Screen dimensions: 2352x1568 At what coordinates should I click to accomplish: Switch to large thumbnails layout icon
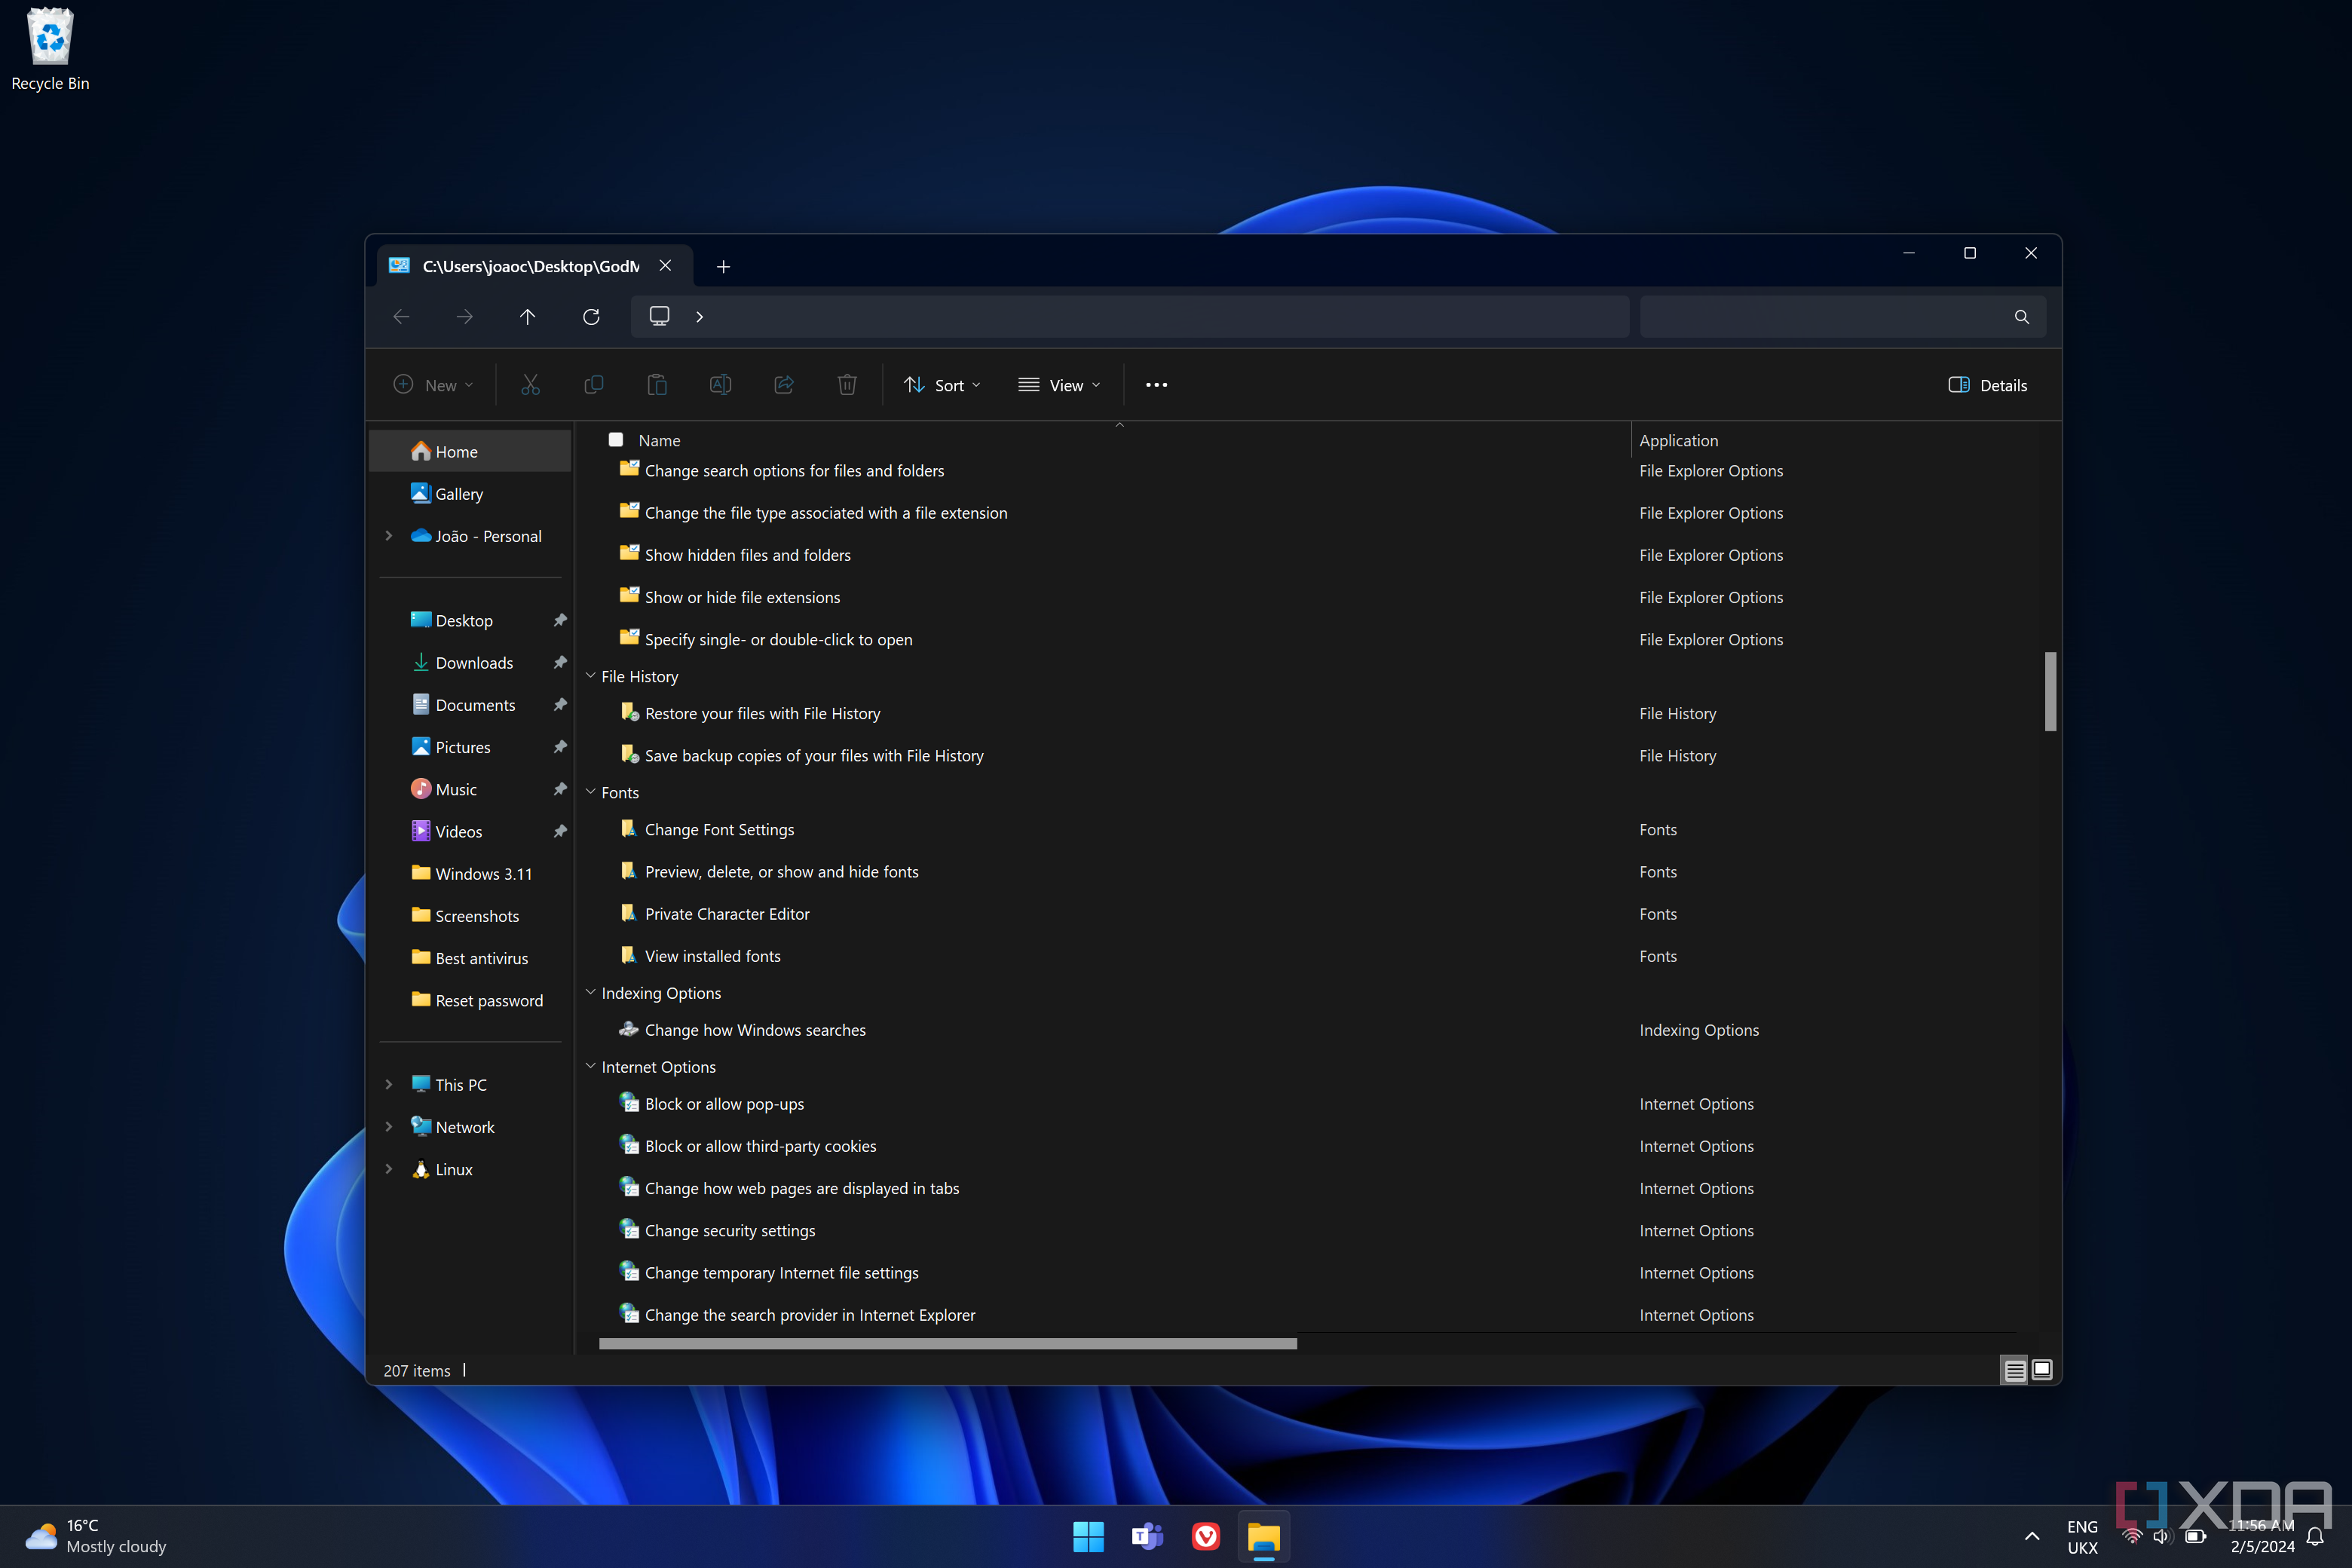[2042, 1370]
